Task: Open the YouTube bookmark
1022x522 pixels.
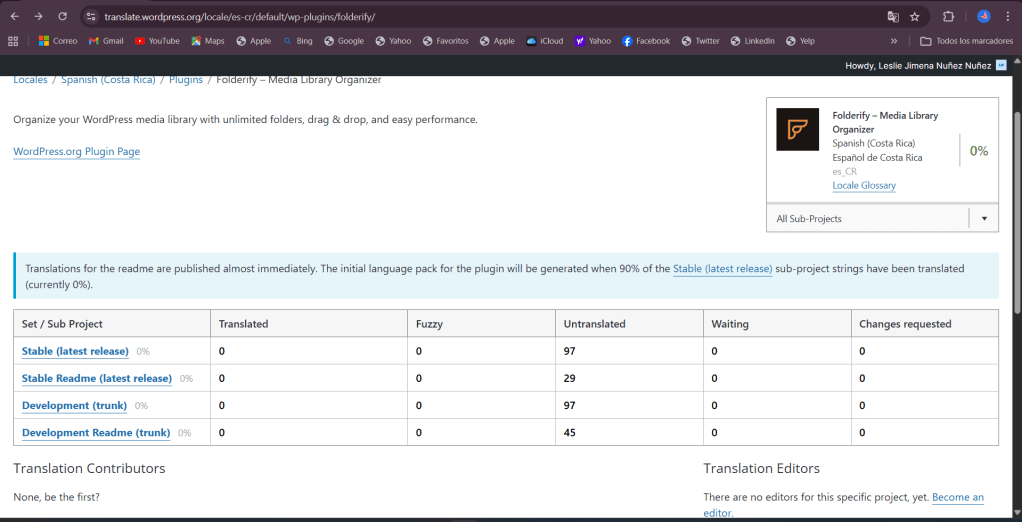Action: point(157,41)
